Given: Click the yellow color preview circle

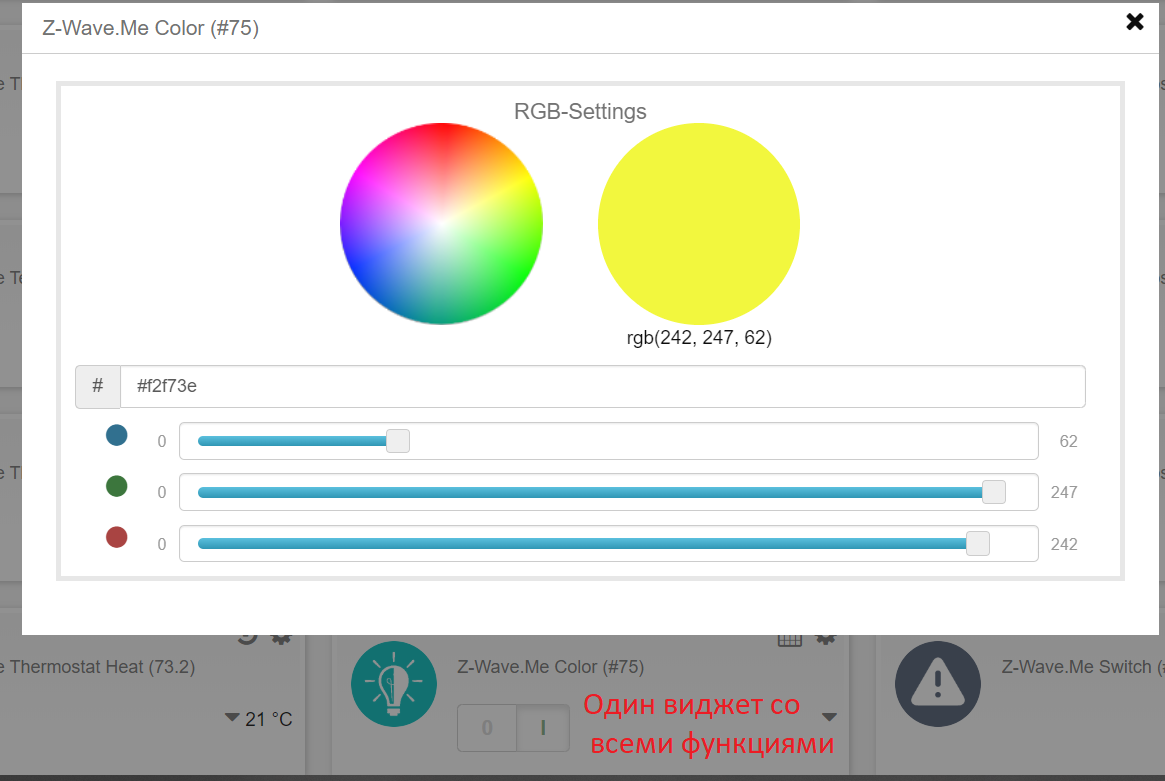Looking at the screenshot, I should pyautogui.click(x=698, y=224).
